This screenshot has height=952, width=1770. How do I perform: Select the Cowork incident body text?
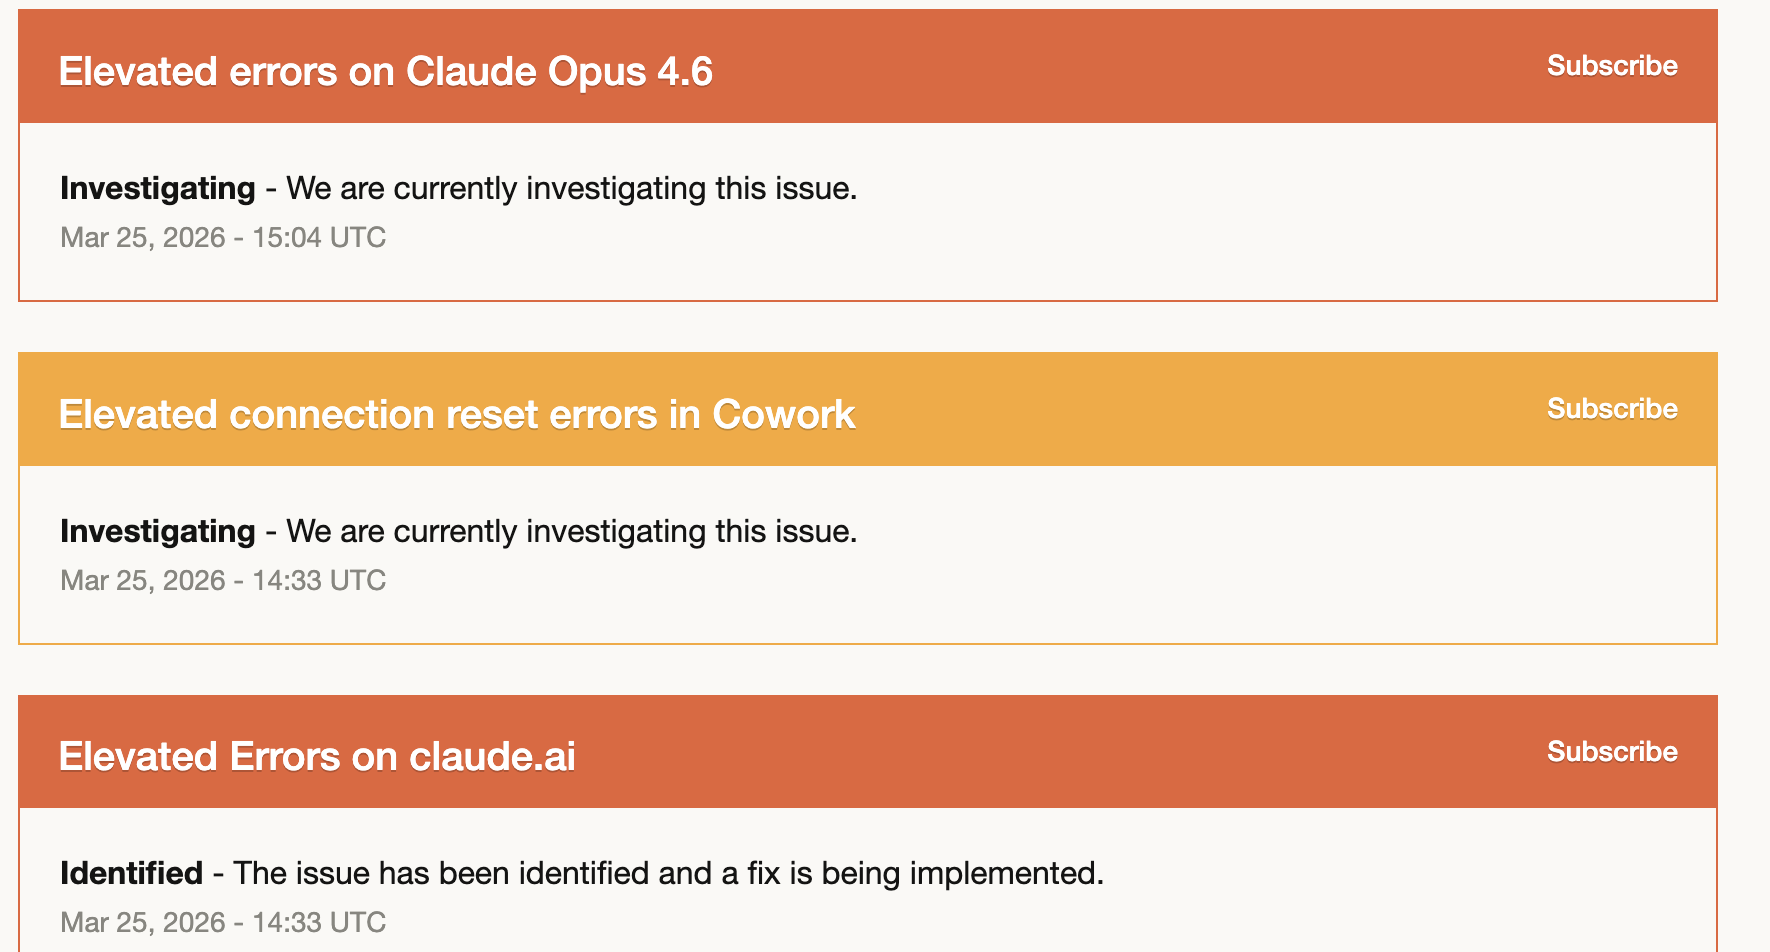coord(460,531)
